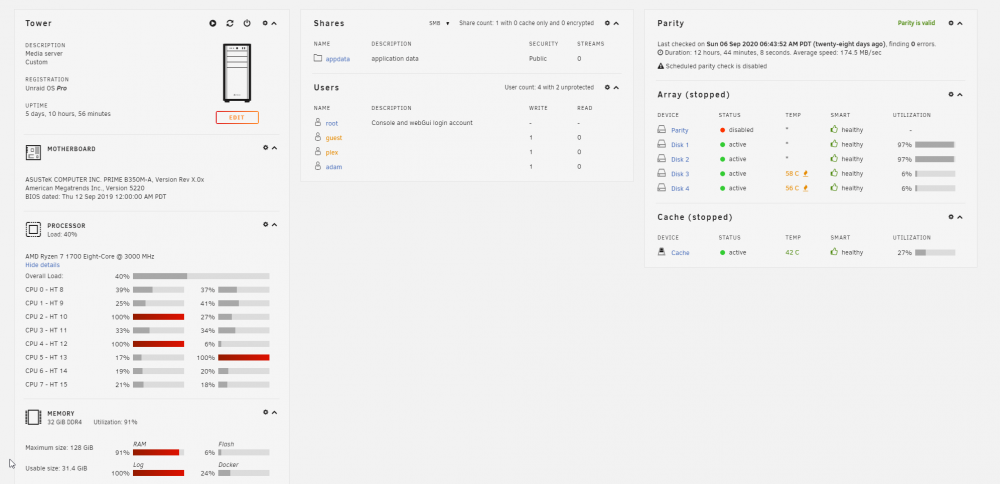The height and width of the screenshot is (484, 1000).
Task: Open the Array panel gear settings
Action: point(951,94)
